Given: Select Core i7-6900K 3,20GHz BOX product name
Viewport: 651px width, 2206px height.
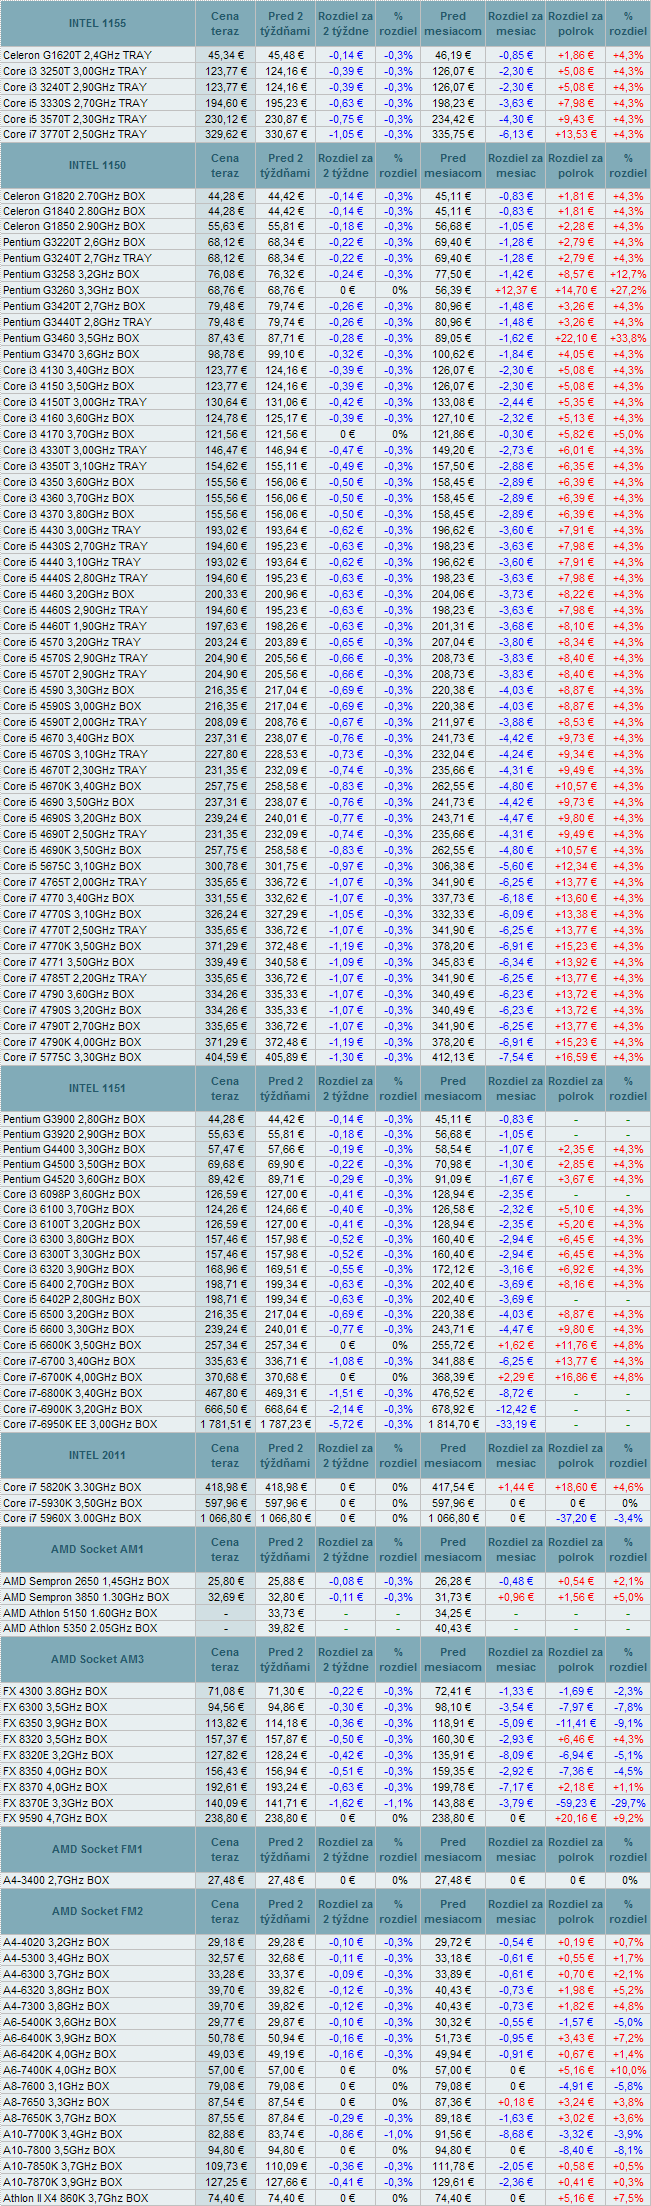Looking at the screenshot, I should point(72,1408).
